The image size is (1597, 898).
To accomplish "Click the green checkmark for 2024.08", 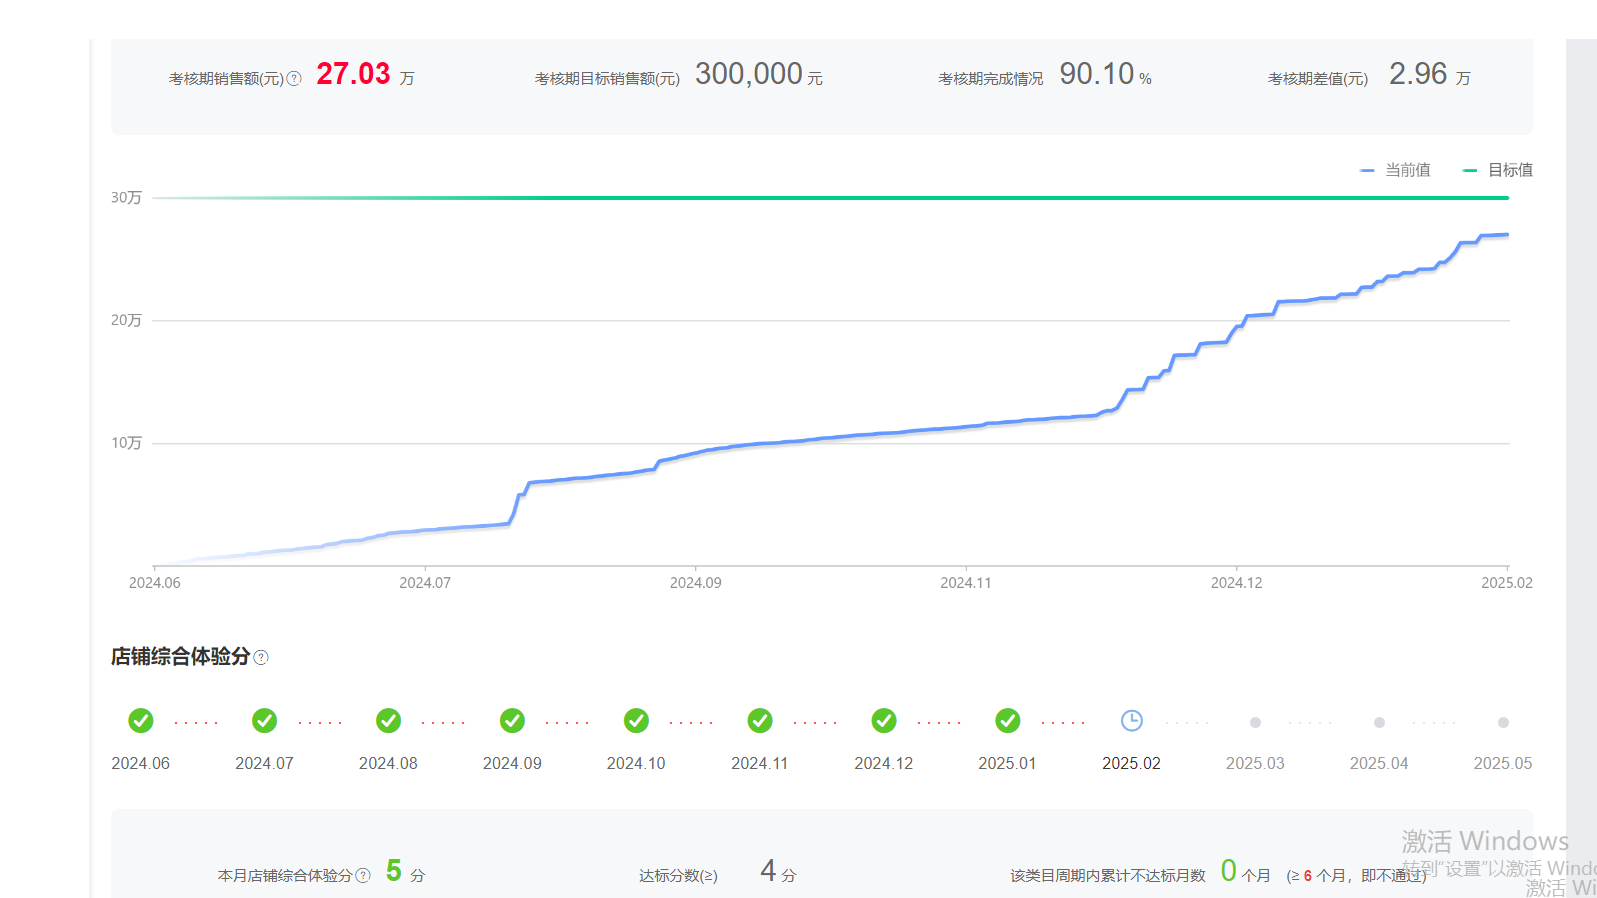I will click(388, 721).
